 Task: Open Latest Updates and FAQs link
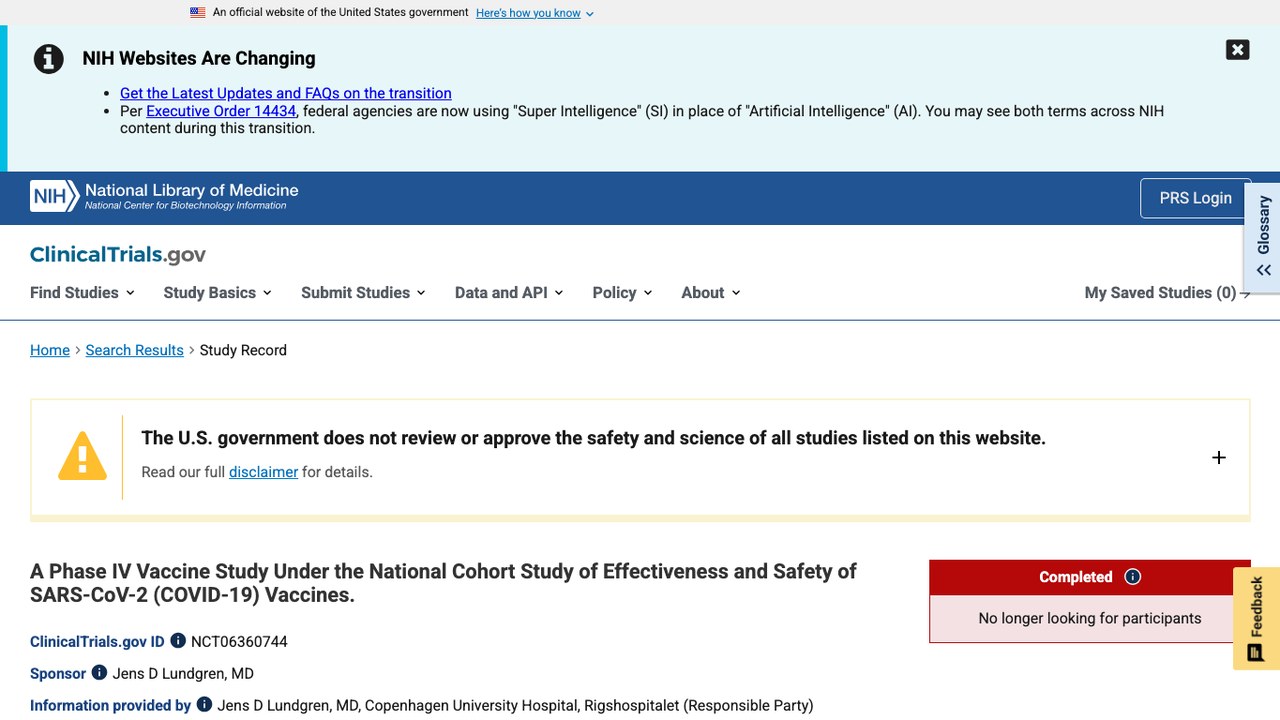click(286, 93)
